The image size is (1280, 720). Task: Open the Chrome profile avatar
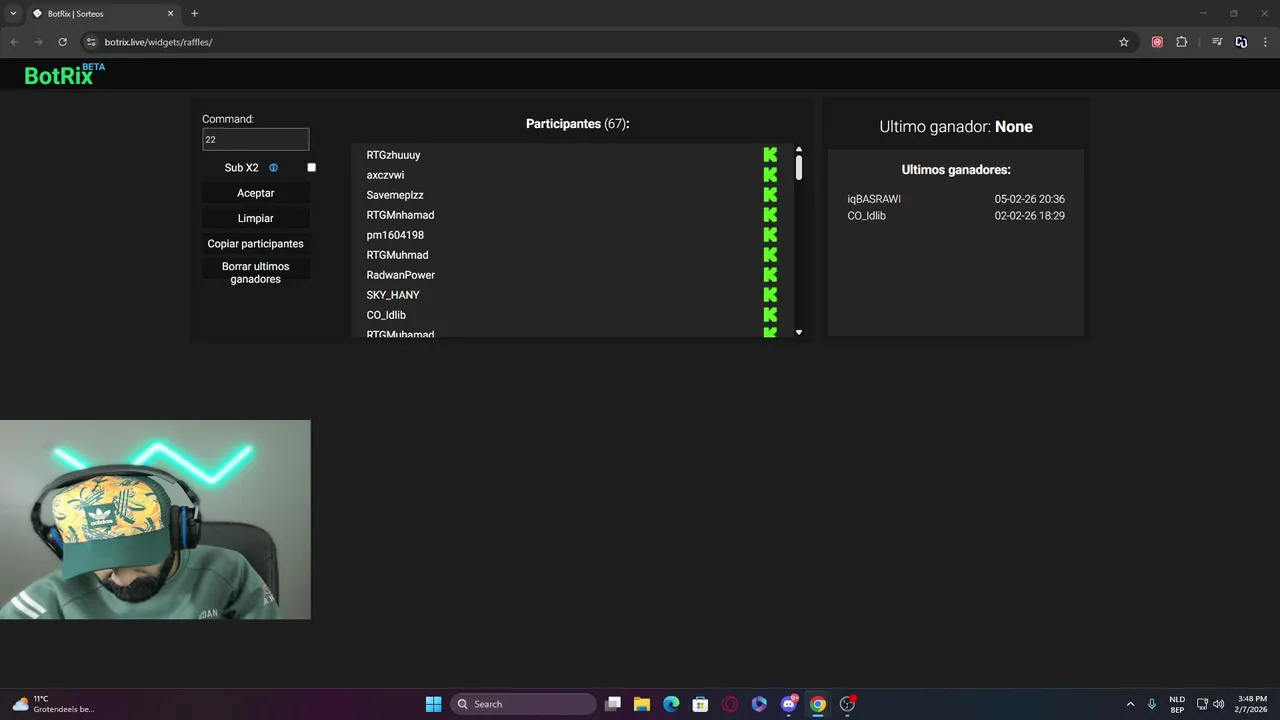(x=1241, y=42)
